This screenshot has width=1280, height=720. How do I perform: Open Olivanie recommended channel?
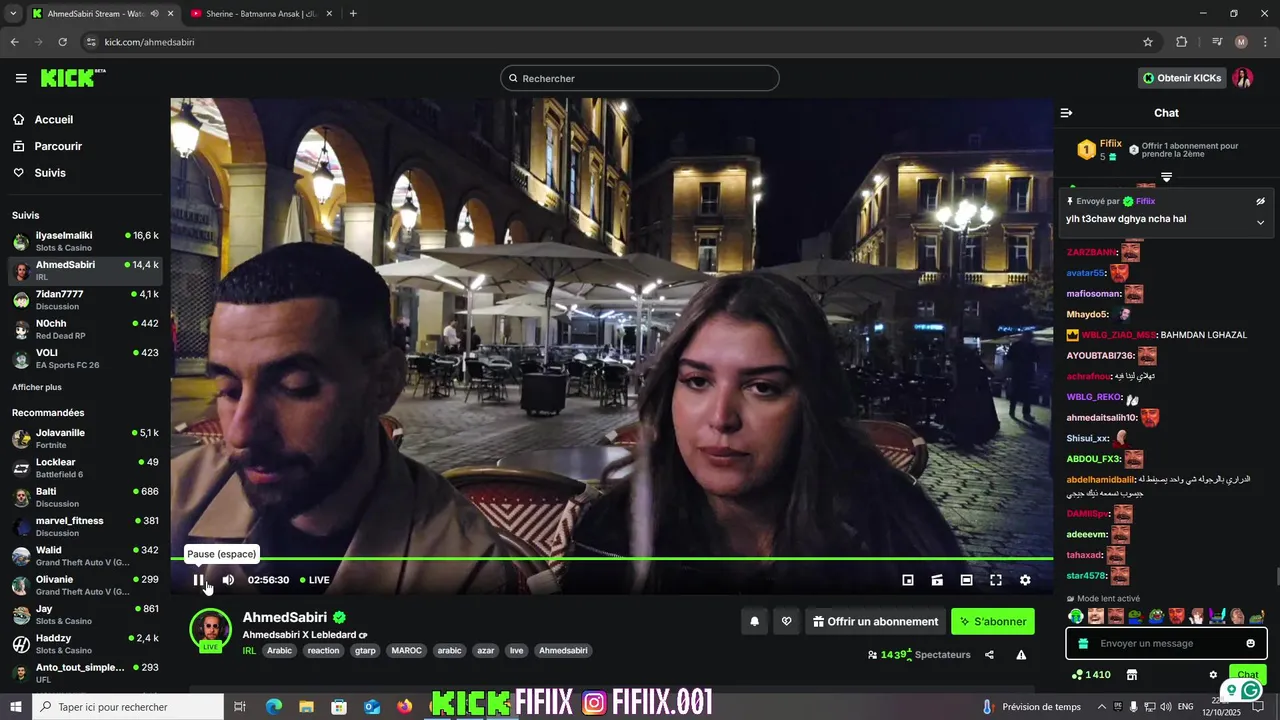click(x=85, y=585)
